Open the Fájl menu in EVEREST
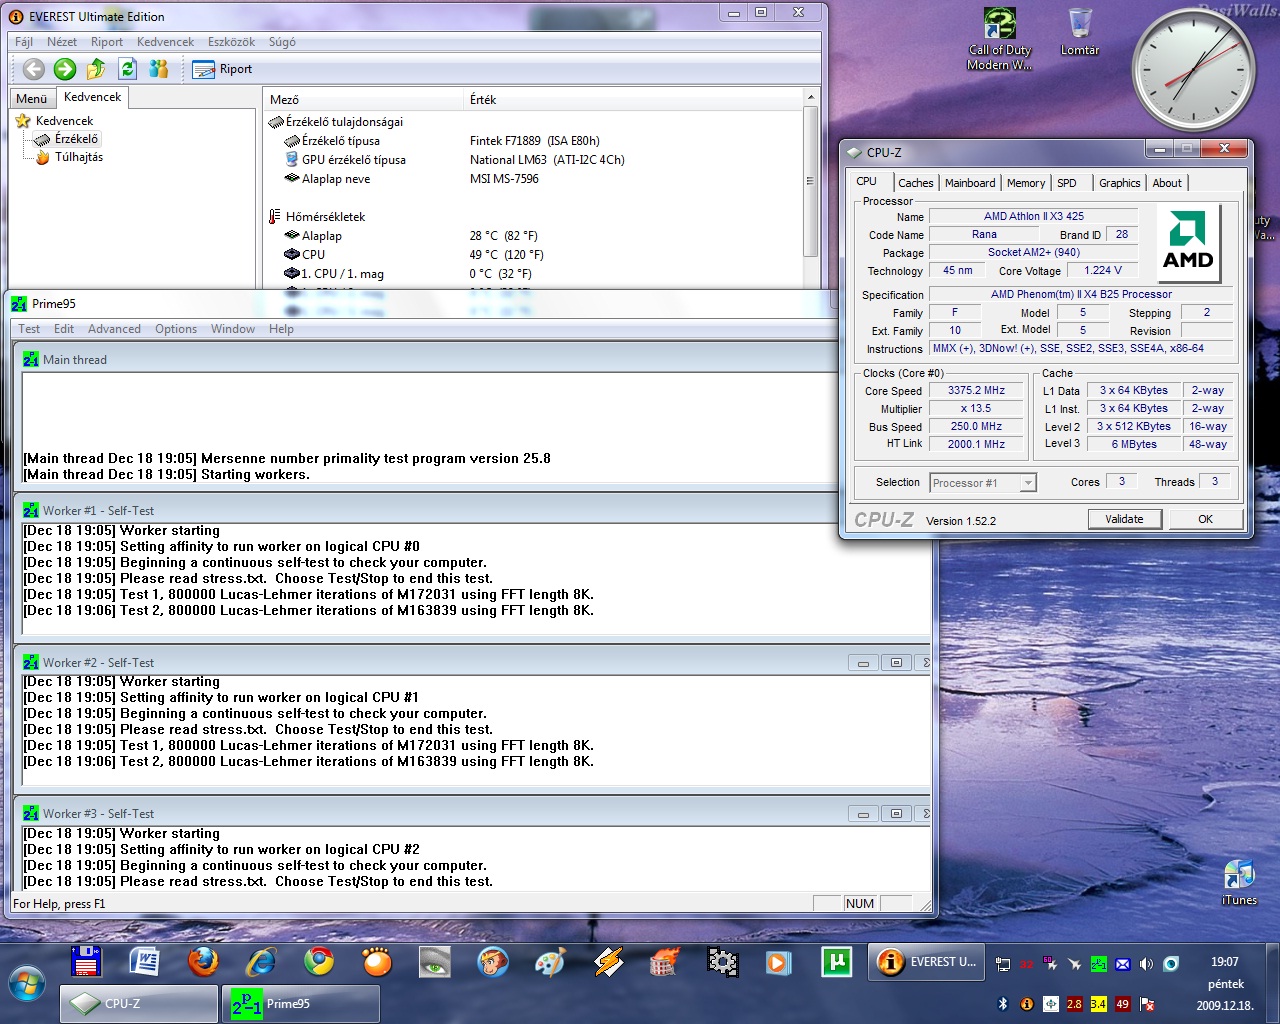 pyautogui.click(x=24, y=42)
